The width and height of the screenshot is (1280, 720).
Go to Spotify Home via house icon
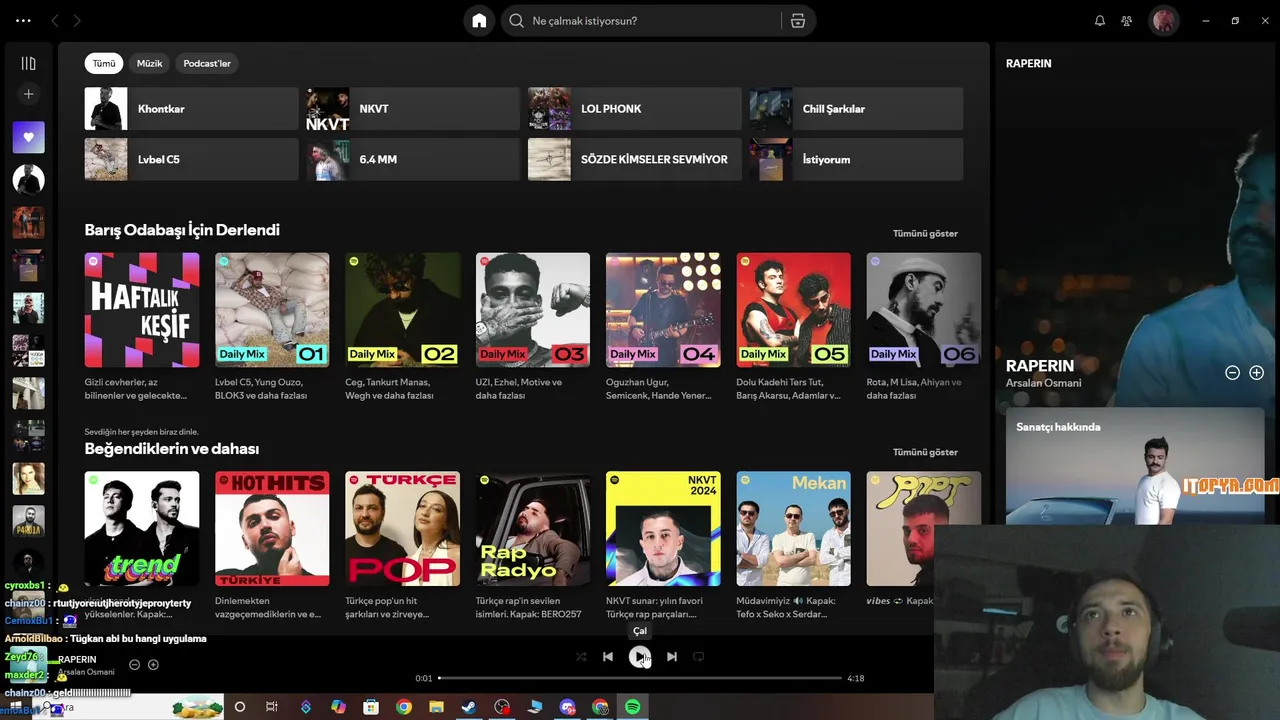point(479,21)
